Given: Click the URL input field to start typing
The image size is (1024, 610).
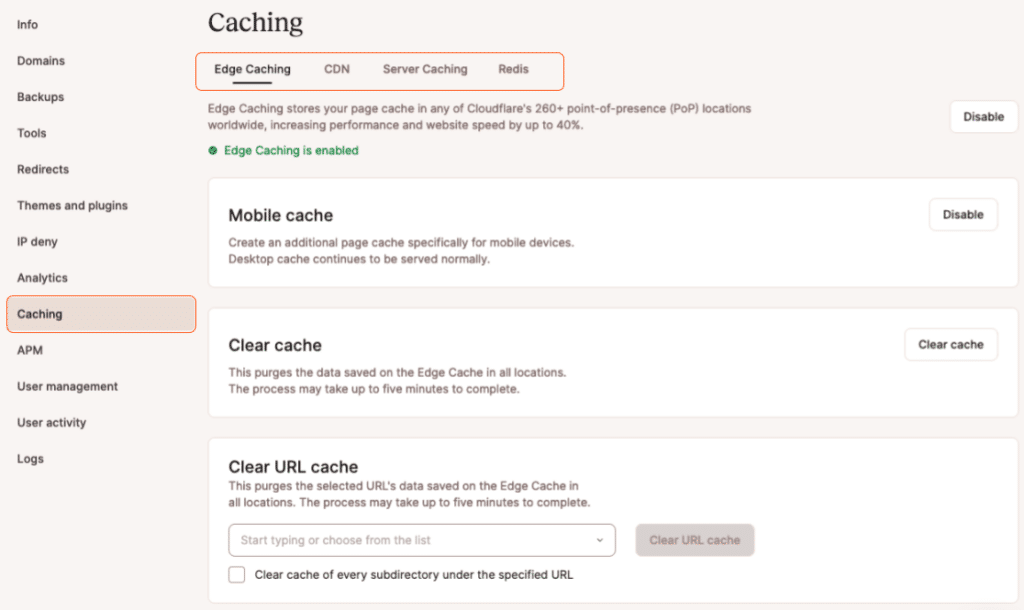Looking at the screenshot, I should click(x=400, y=540).
